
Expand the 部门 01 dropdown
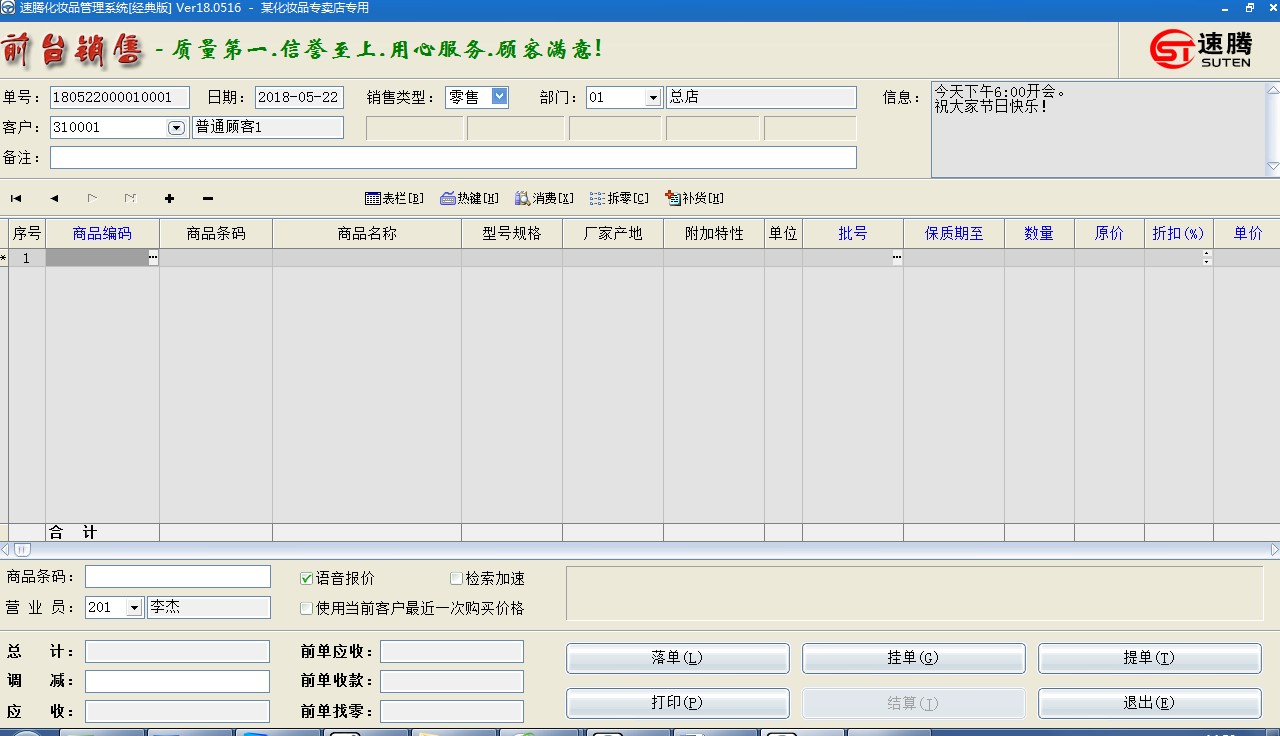(653, 98)
